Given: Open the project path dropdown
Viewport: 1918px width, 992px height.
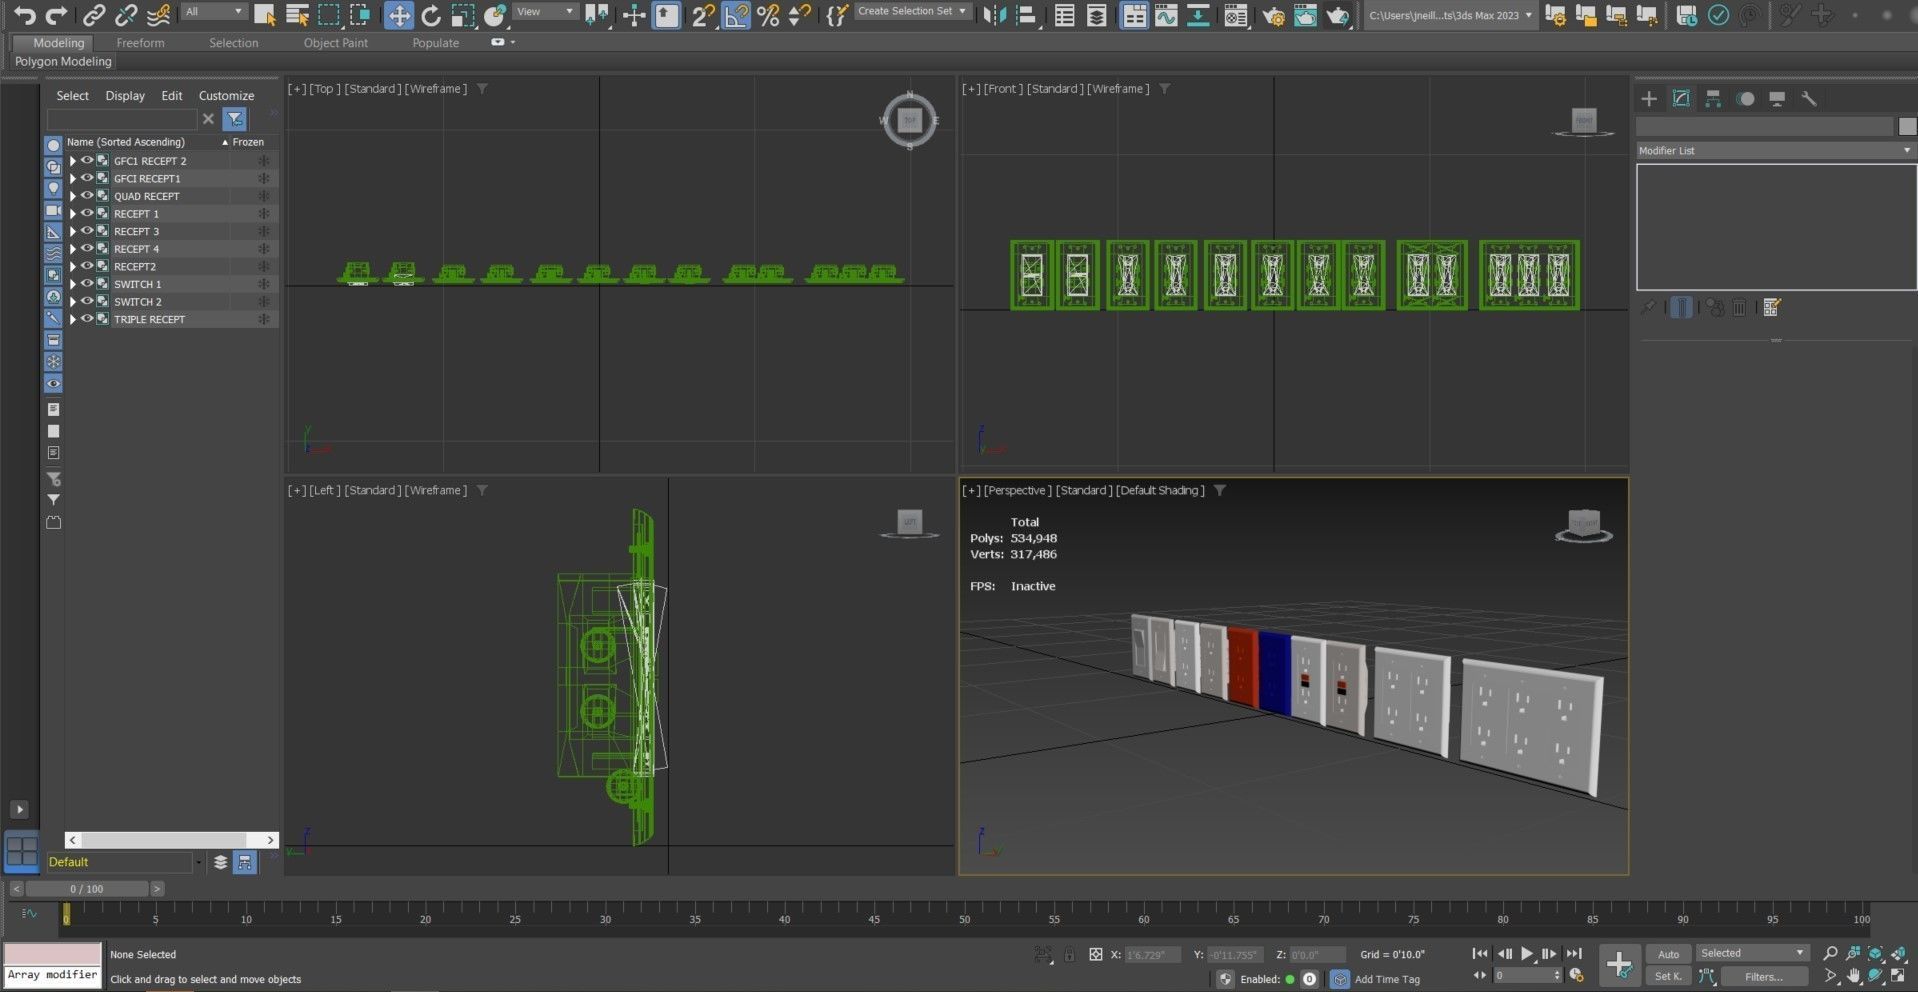Looking at the screenshot, I should click(x=1450, y=15).
